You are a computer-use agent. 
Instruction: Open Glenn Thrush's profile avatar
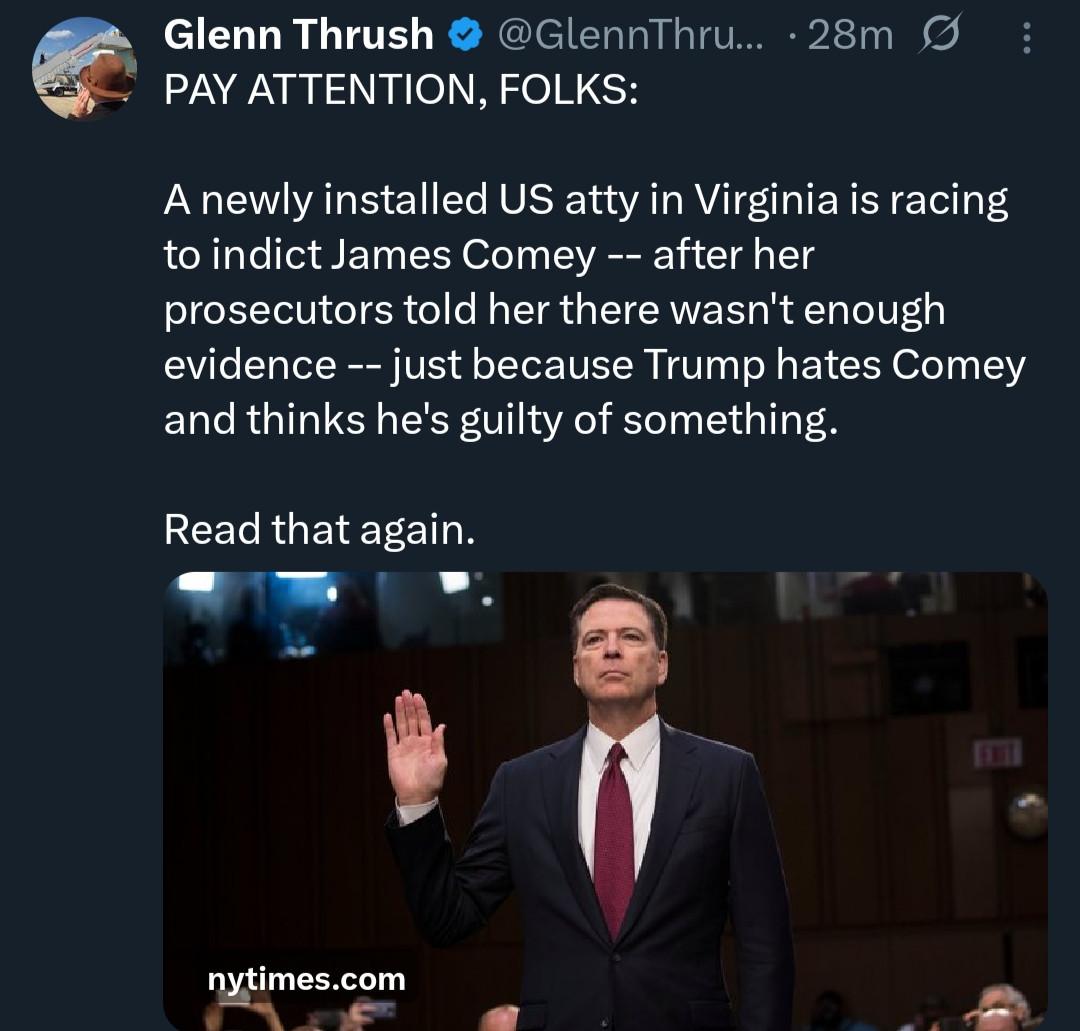pyautogui.click(x=84, y=69)
